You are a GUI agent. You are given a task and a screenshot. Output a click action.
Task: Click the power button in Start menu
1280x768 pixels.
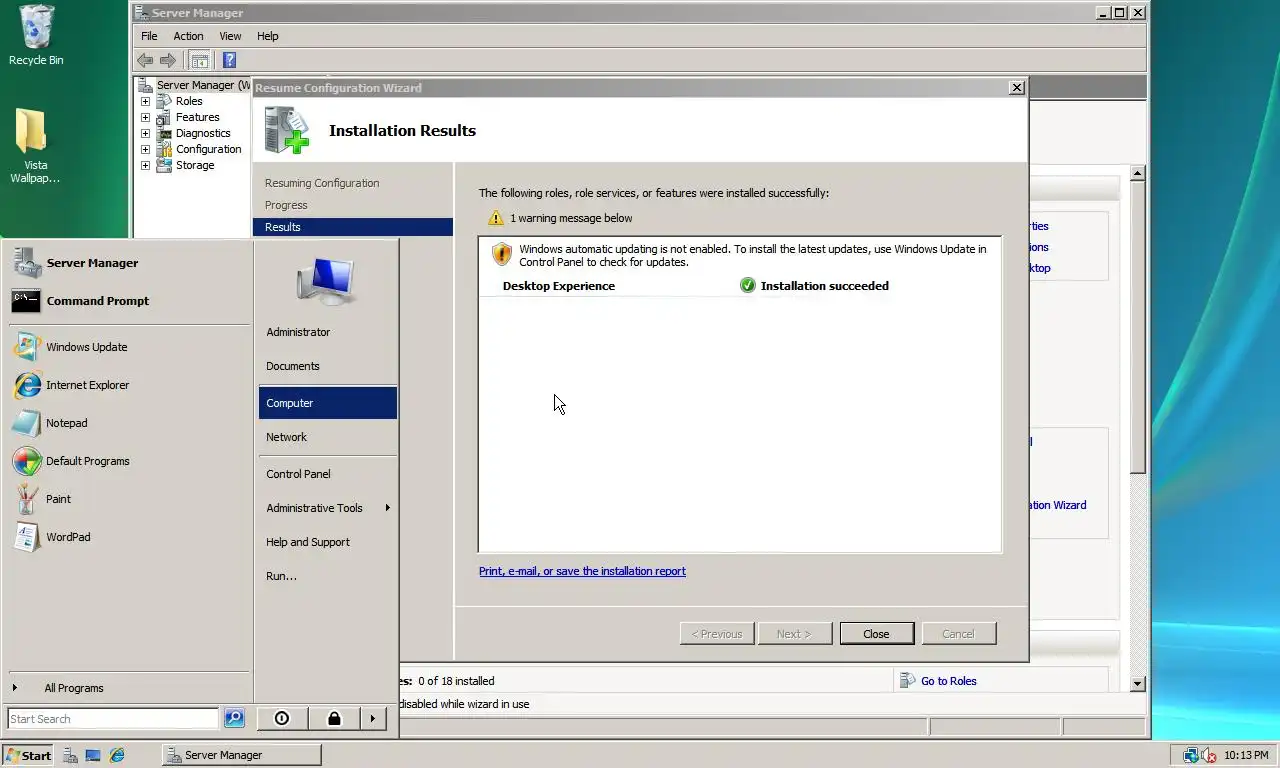[282, 718]
